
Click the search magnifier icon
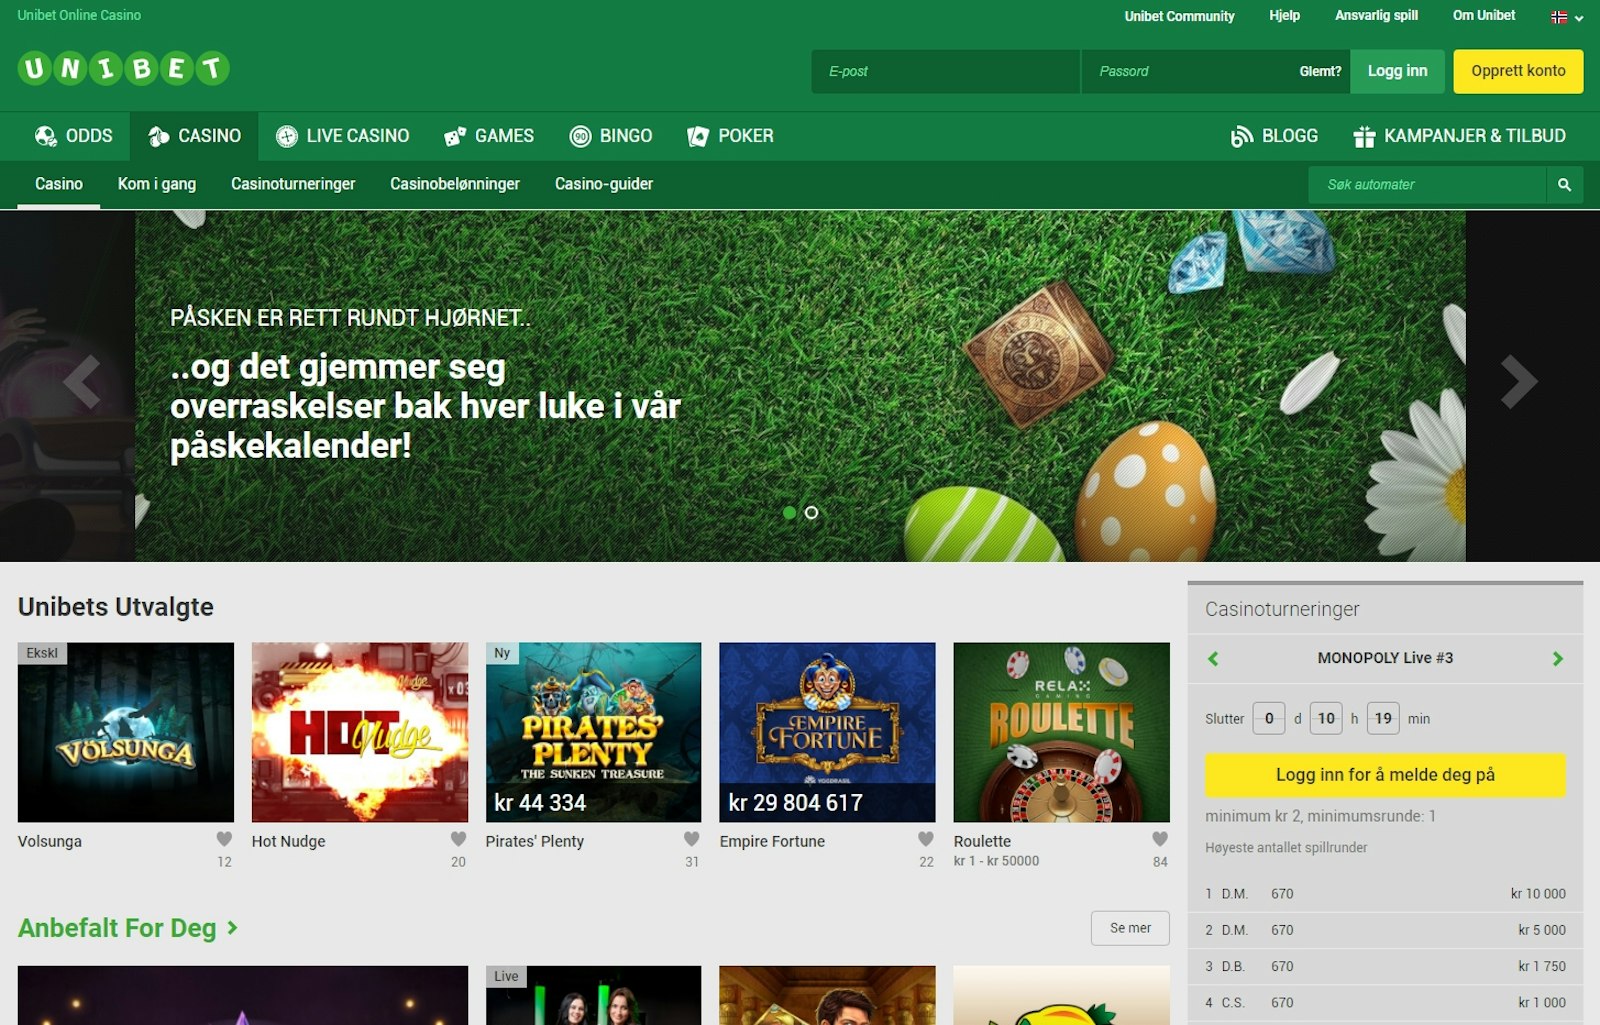coord(1566,184)
